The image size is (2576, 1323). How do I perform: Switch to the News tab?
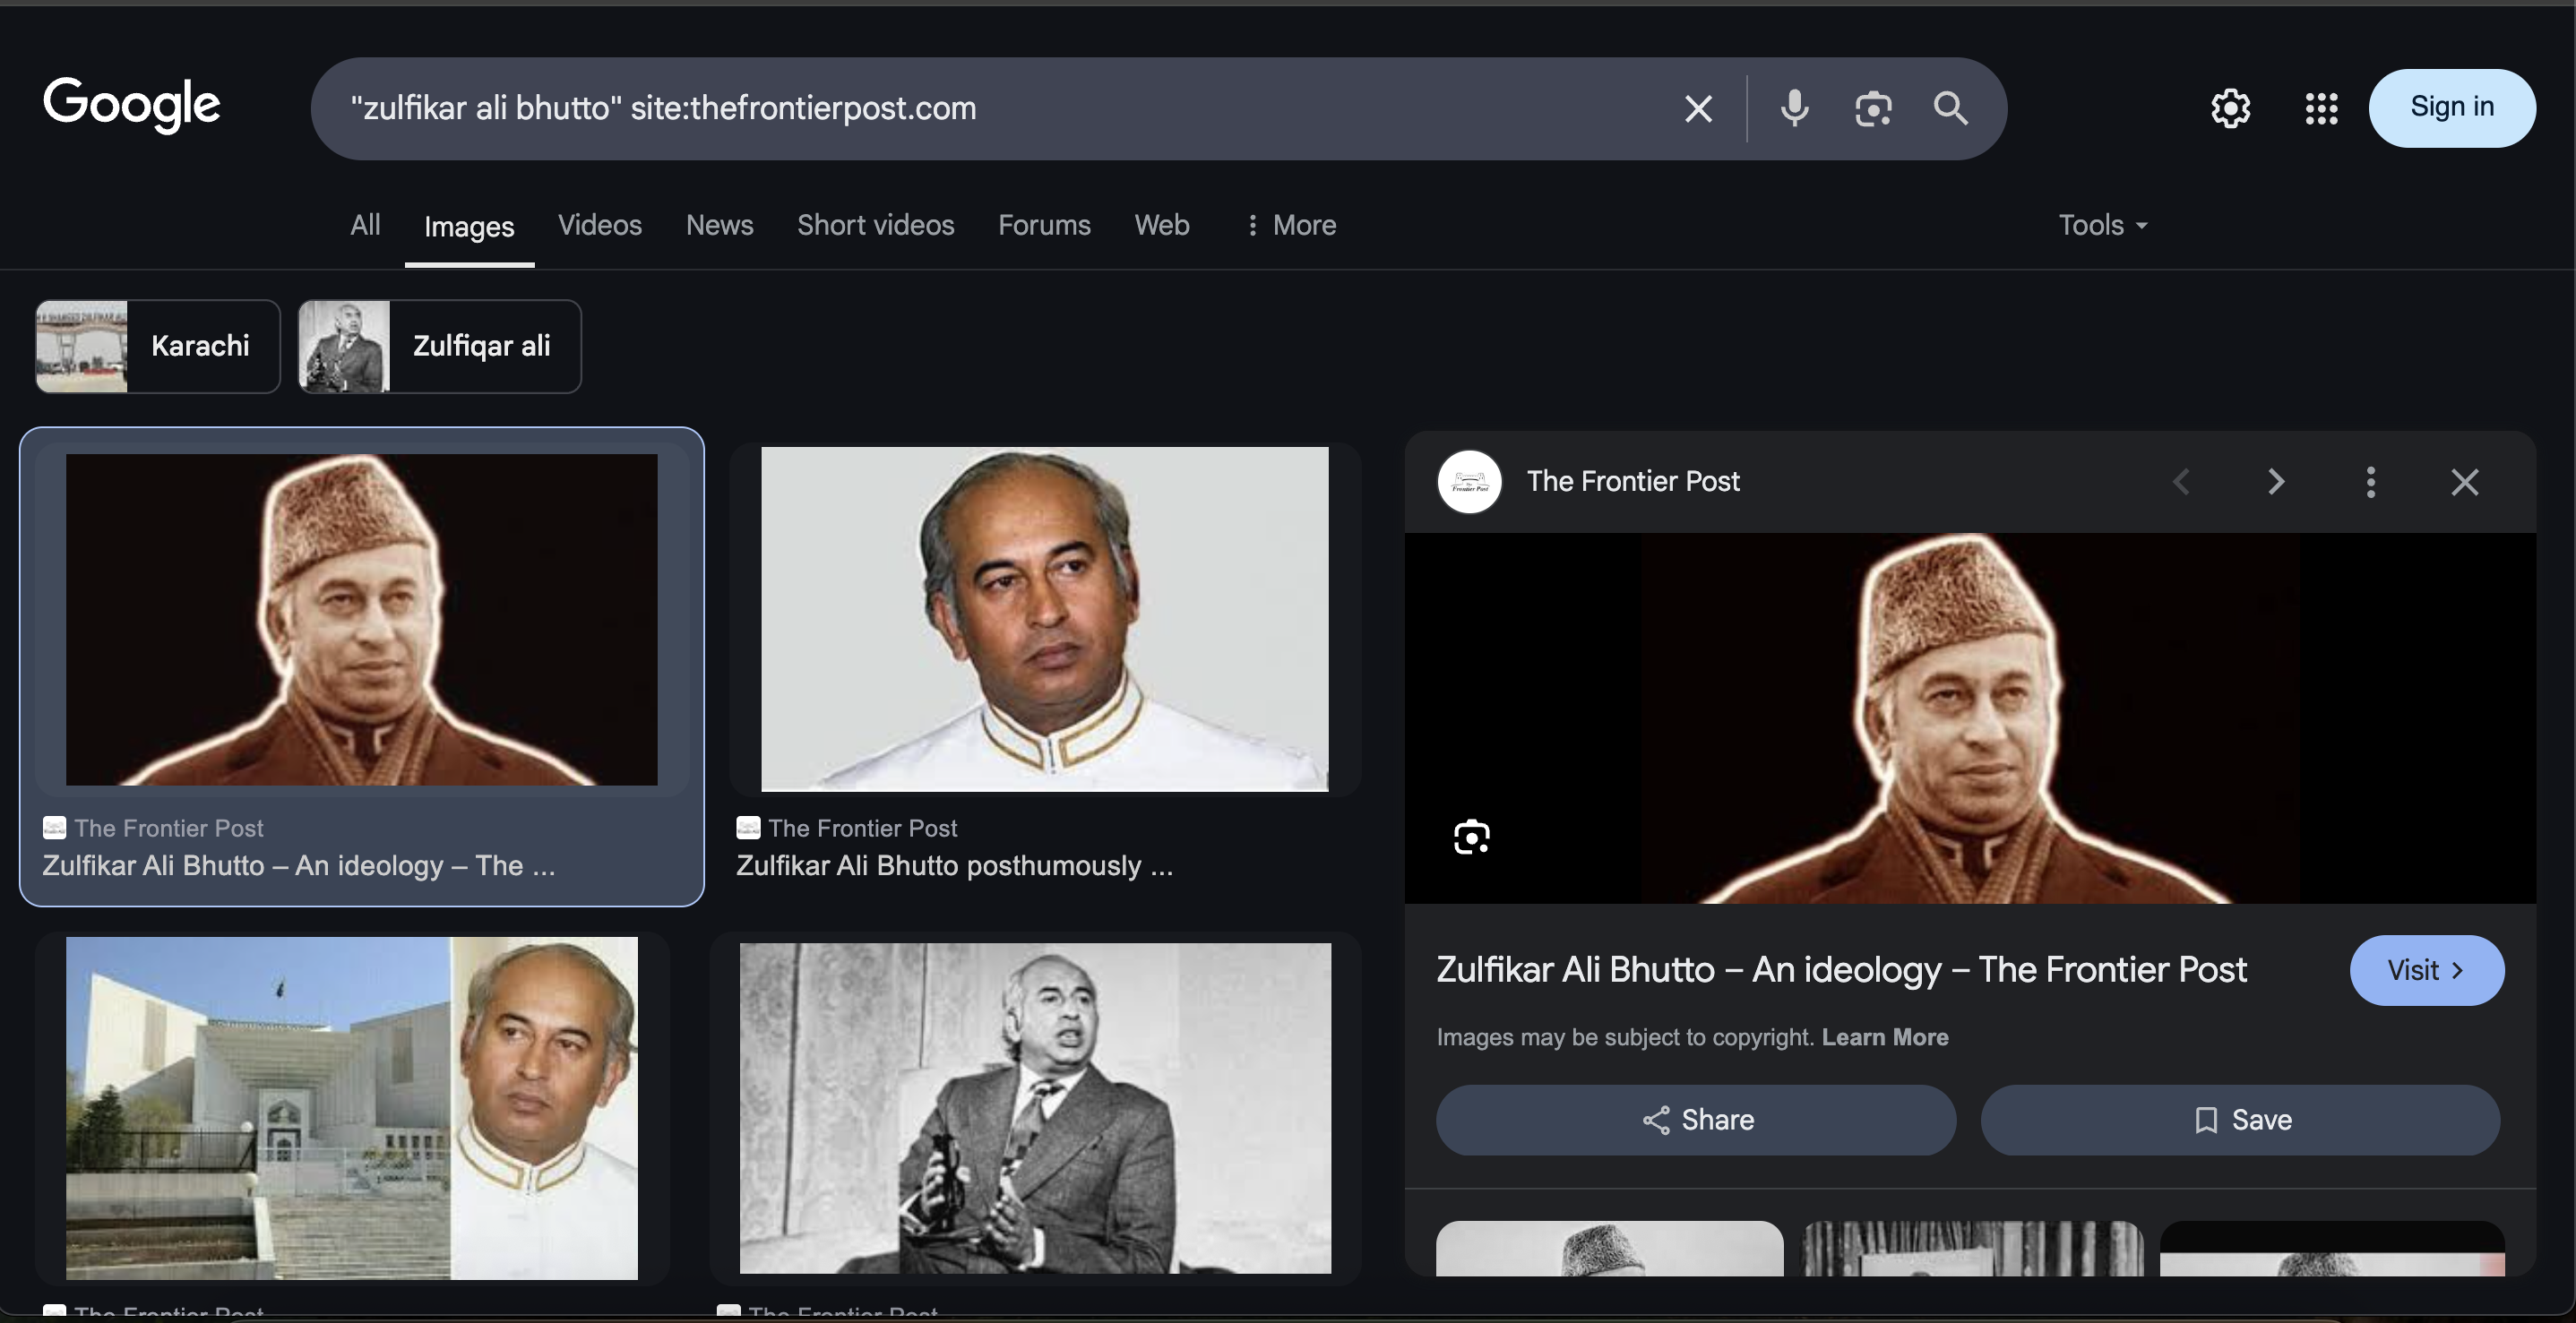click(719, 225)
